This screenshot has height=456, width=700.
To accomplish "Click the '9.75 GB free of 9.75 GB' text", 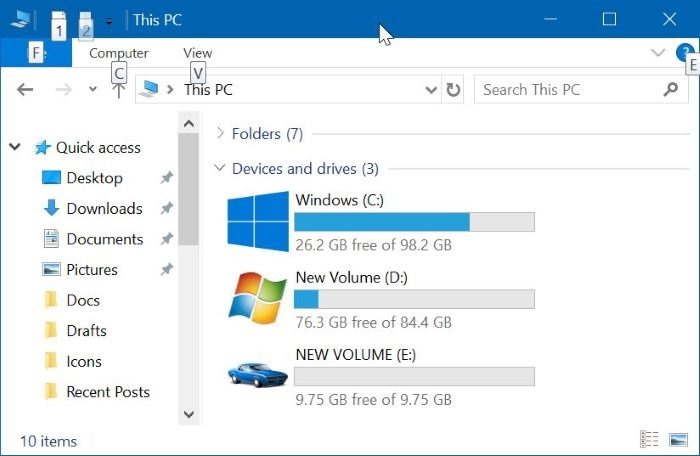I will [x=373, y=400].
